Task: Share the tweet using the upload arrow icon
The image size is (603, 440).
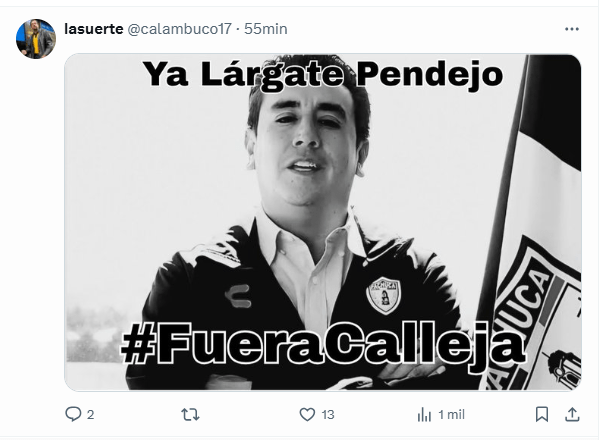Action: coord(572,414)
